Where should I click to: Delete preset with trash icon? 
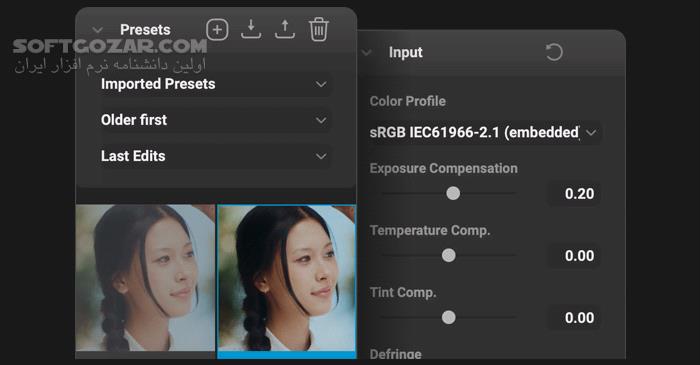319,29
